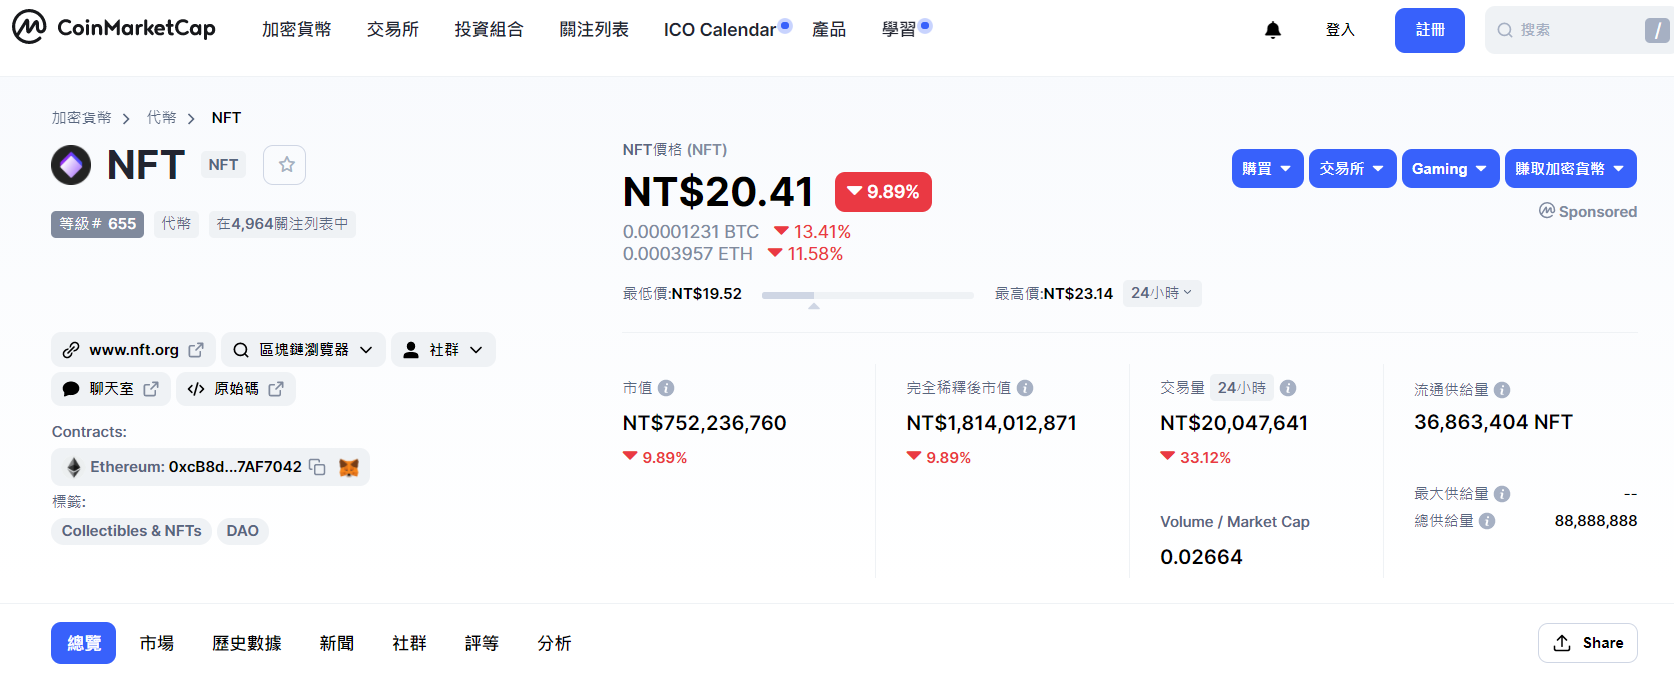The width and height of the screenshot is (1674, 681).
Task: Show info for 完全稀釋後市值
Action: click(x=1025, y=388)
